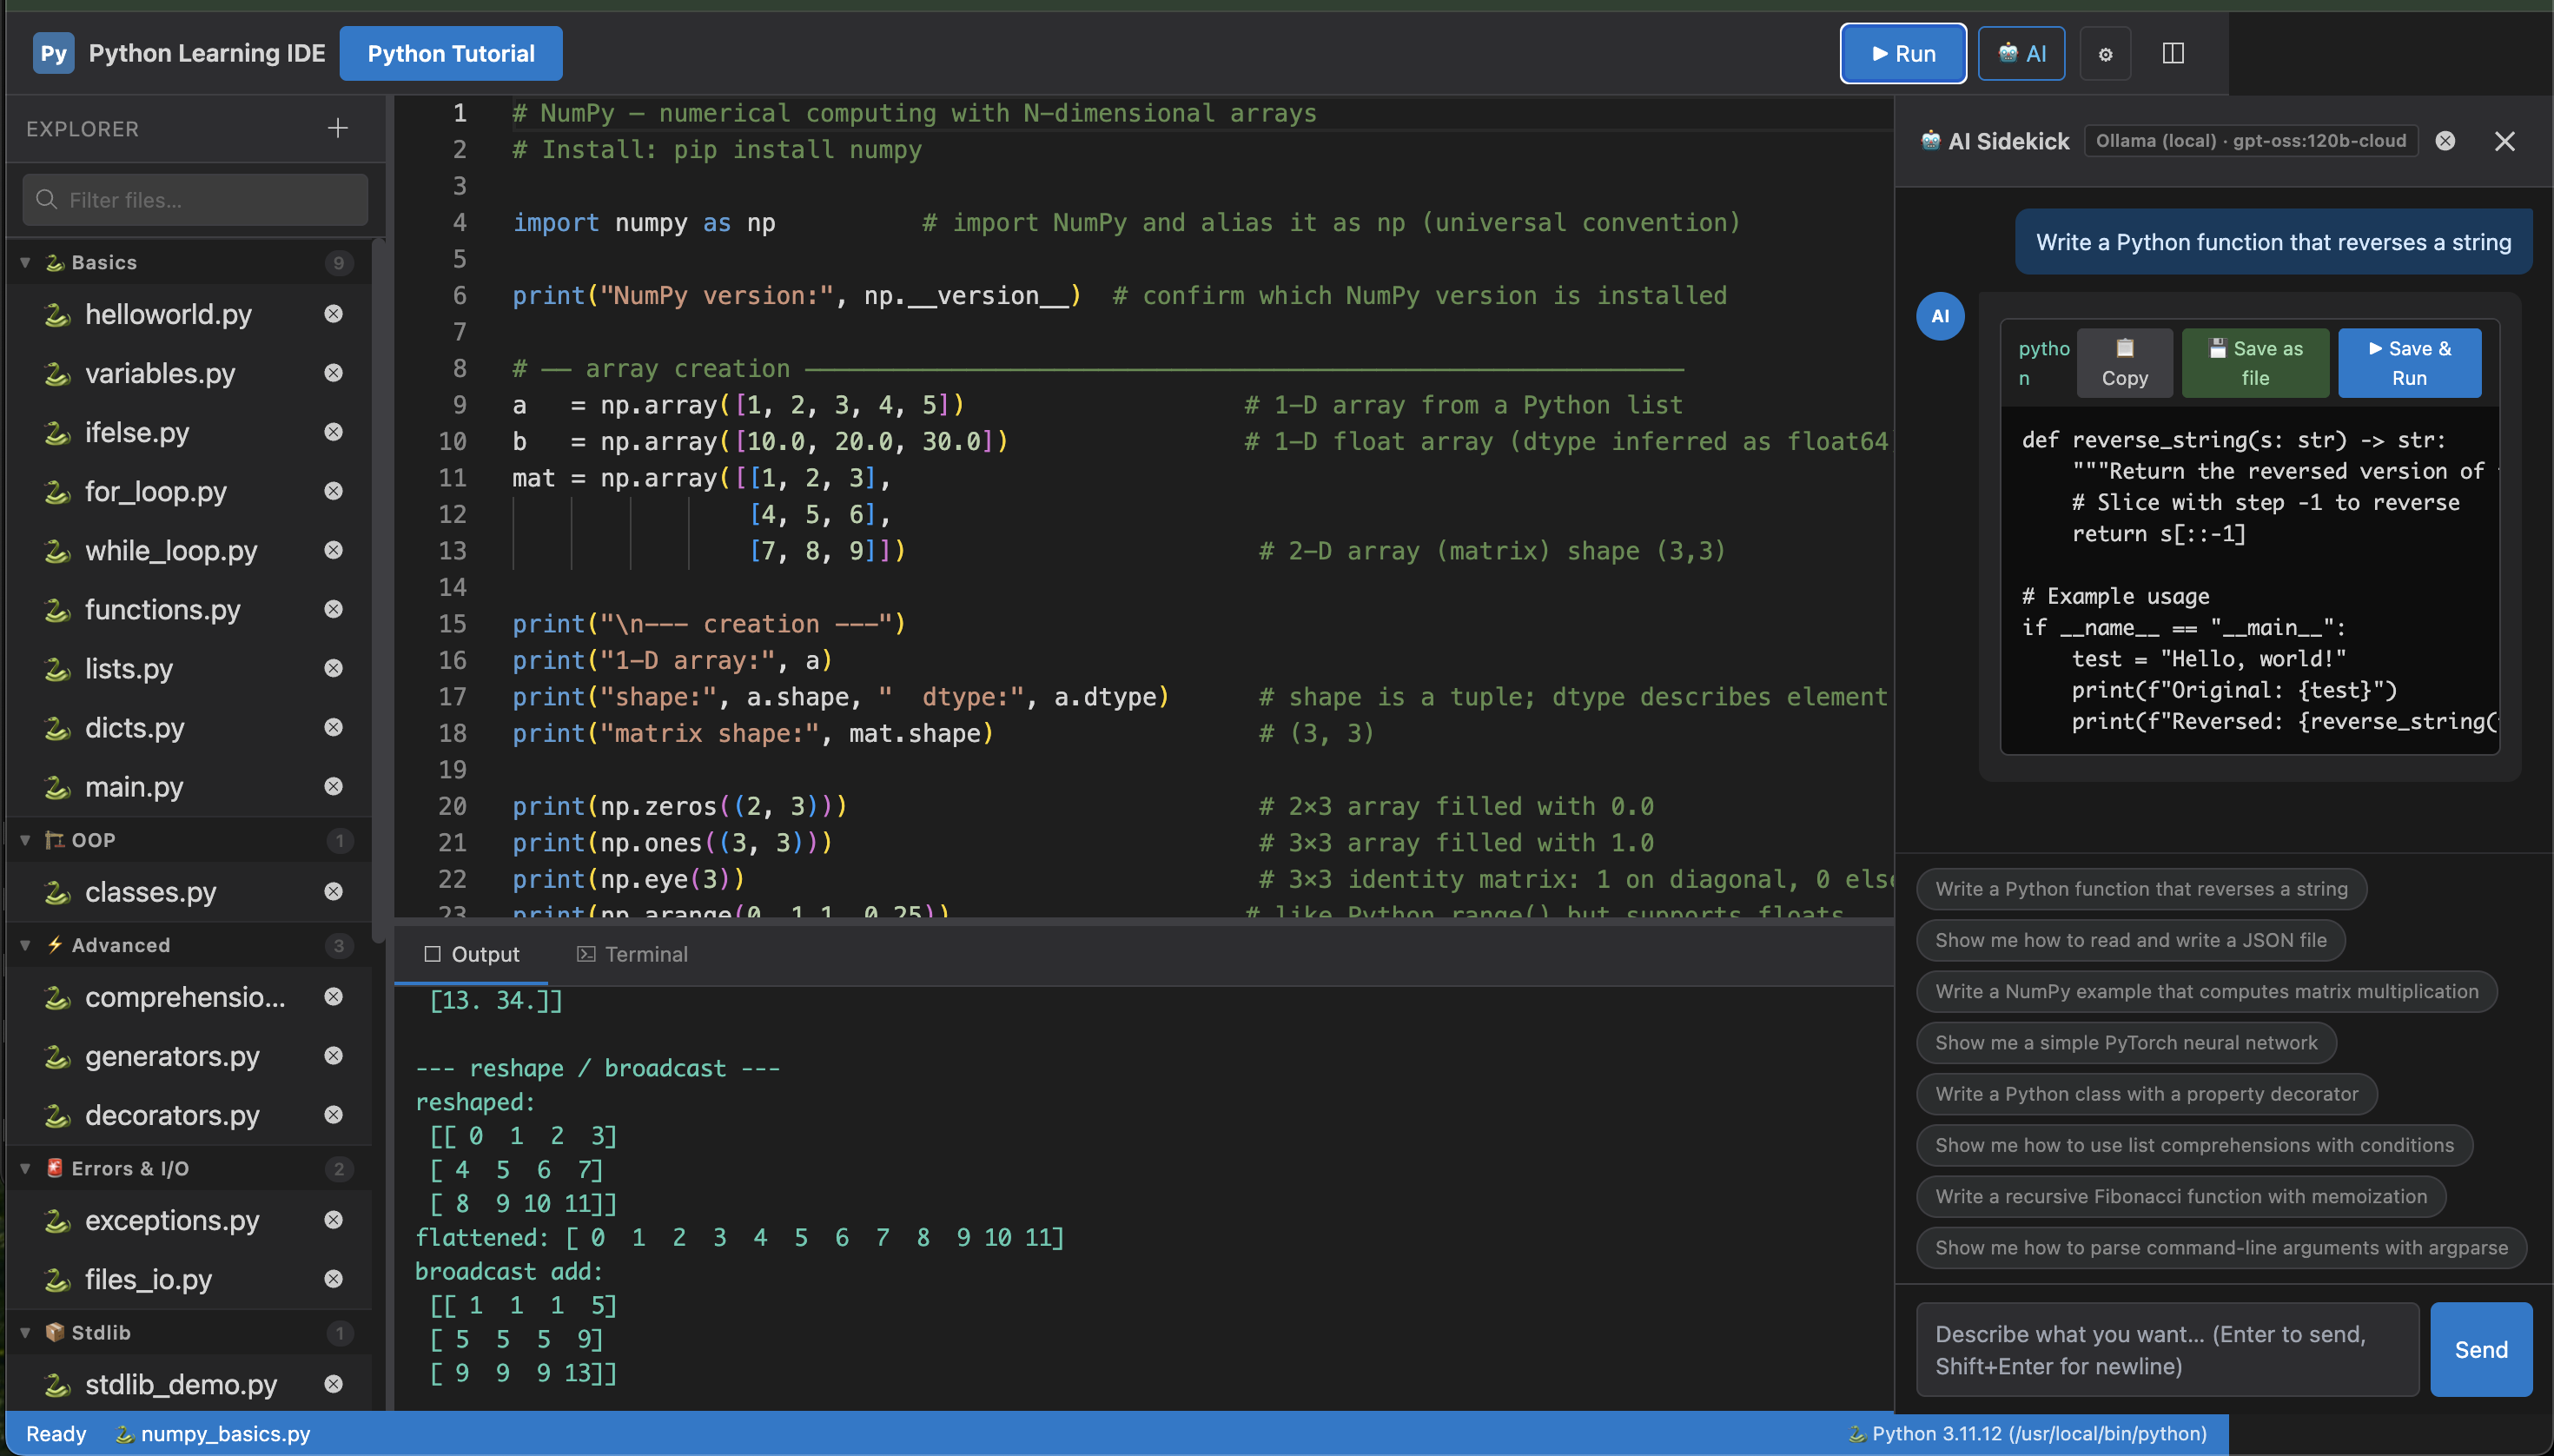Delete main.py with its x icon
This screenshot has height=1456, width=2554.
(334, 786)
